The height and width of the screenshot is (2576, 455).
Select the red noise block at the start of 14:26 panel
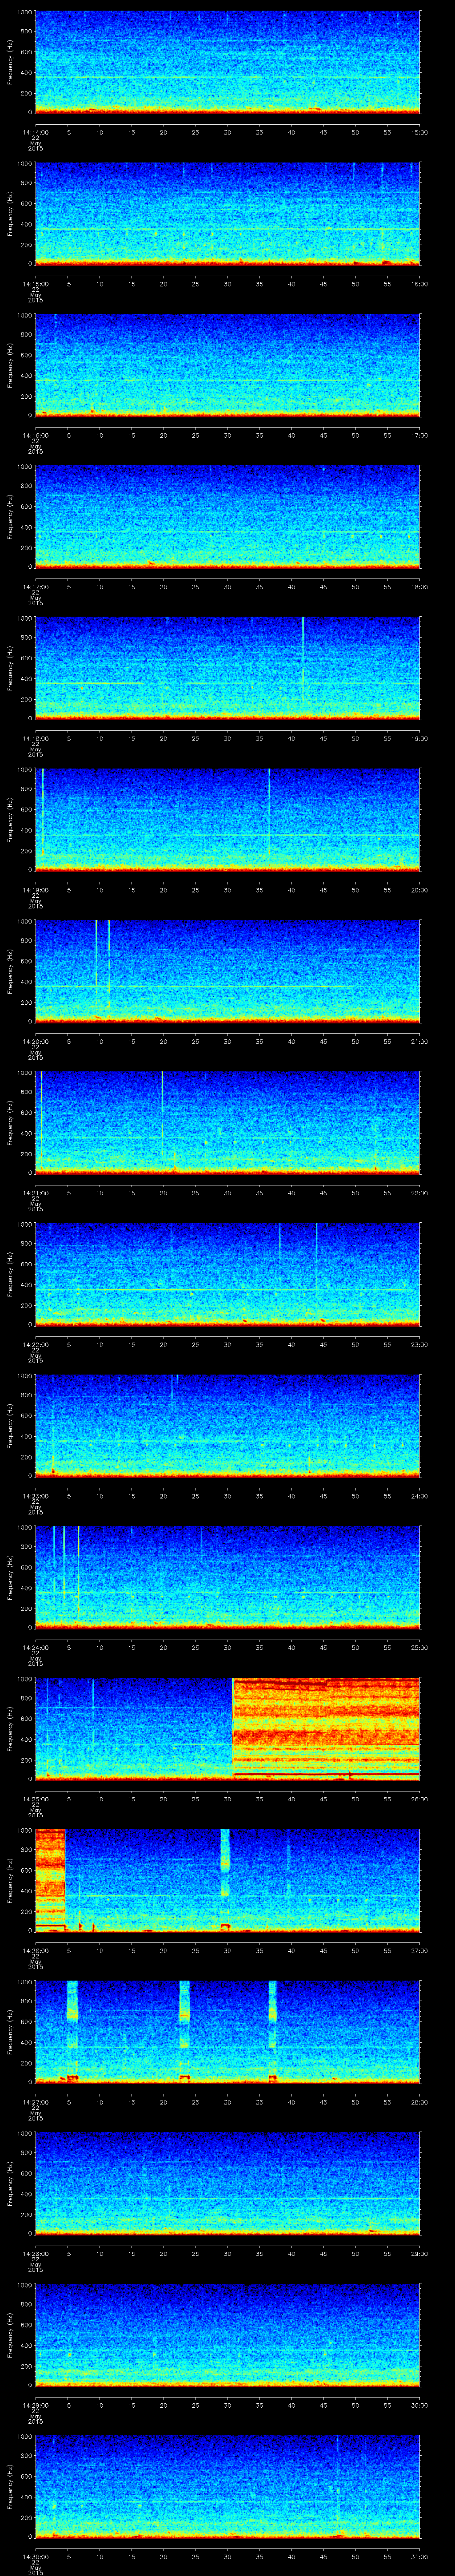pos(50,1879)
